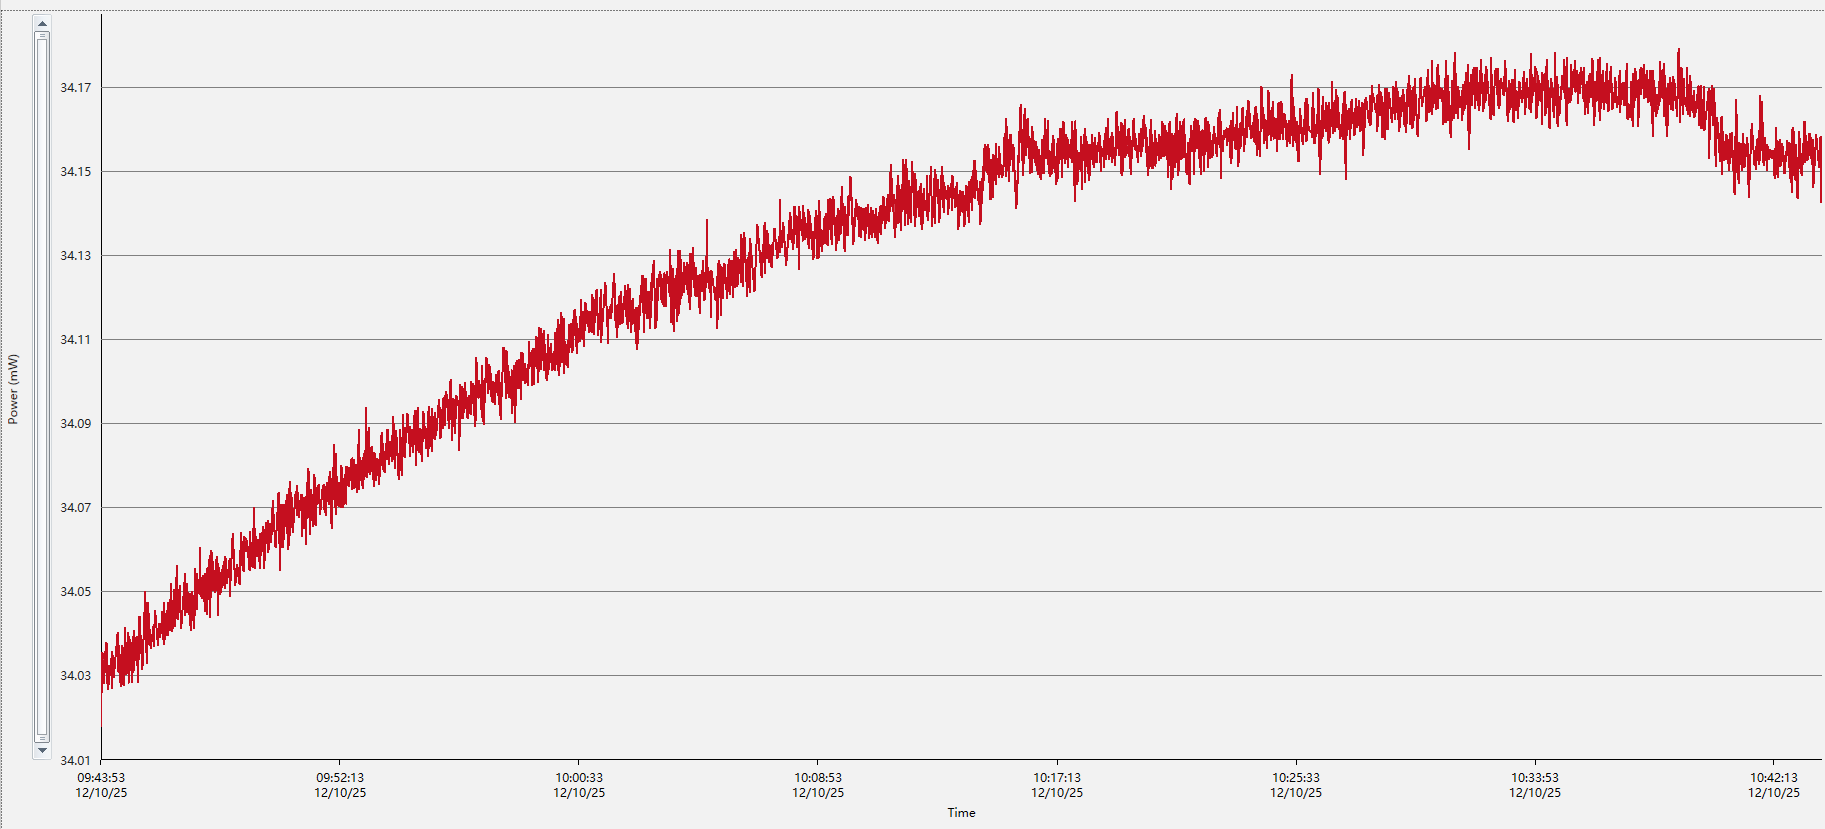This screenshot has width=1825, height=829.
Task: Click the 34.13 y-axis tick label
Action: click(x=75, y=256)
